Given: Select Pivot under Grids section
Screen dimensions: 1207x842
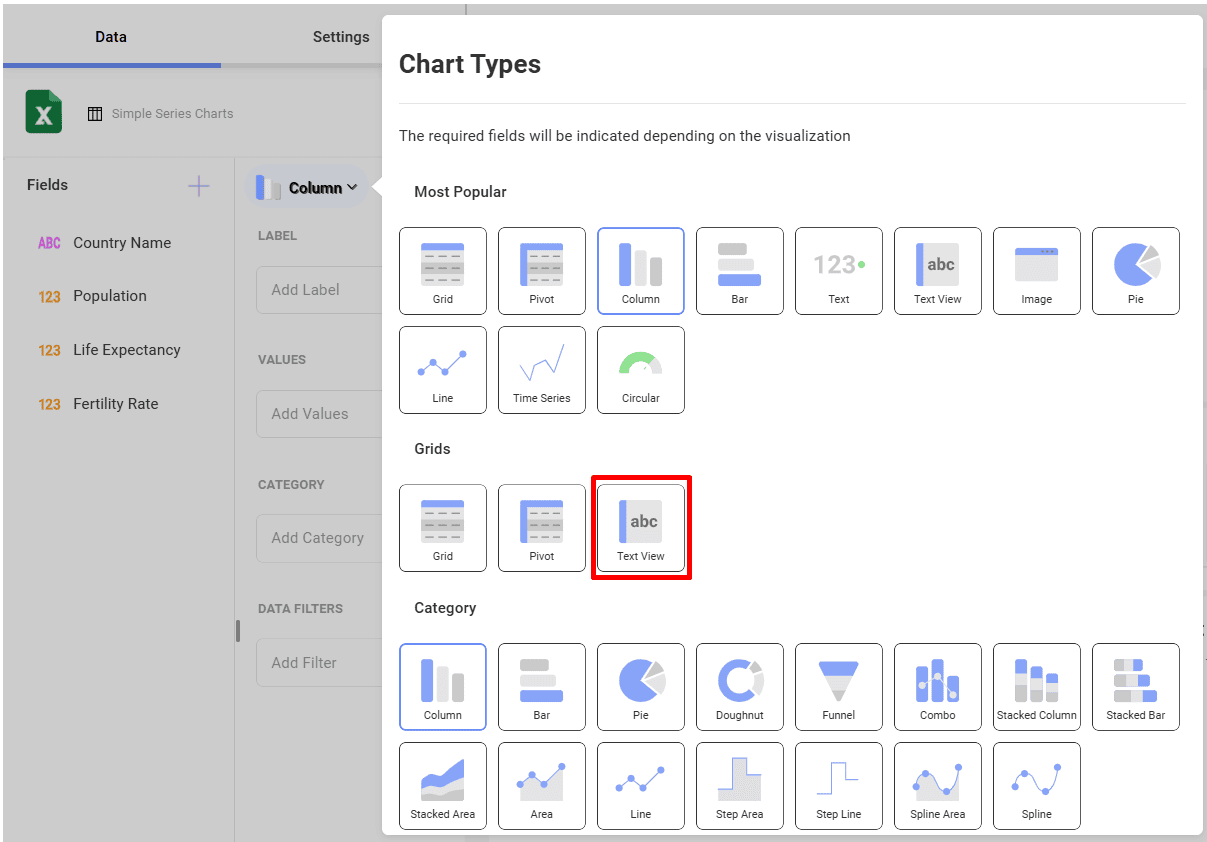Looking at the screenshot, I should (x=542, y=528).
